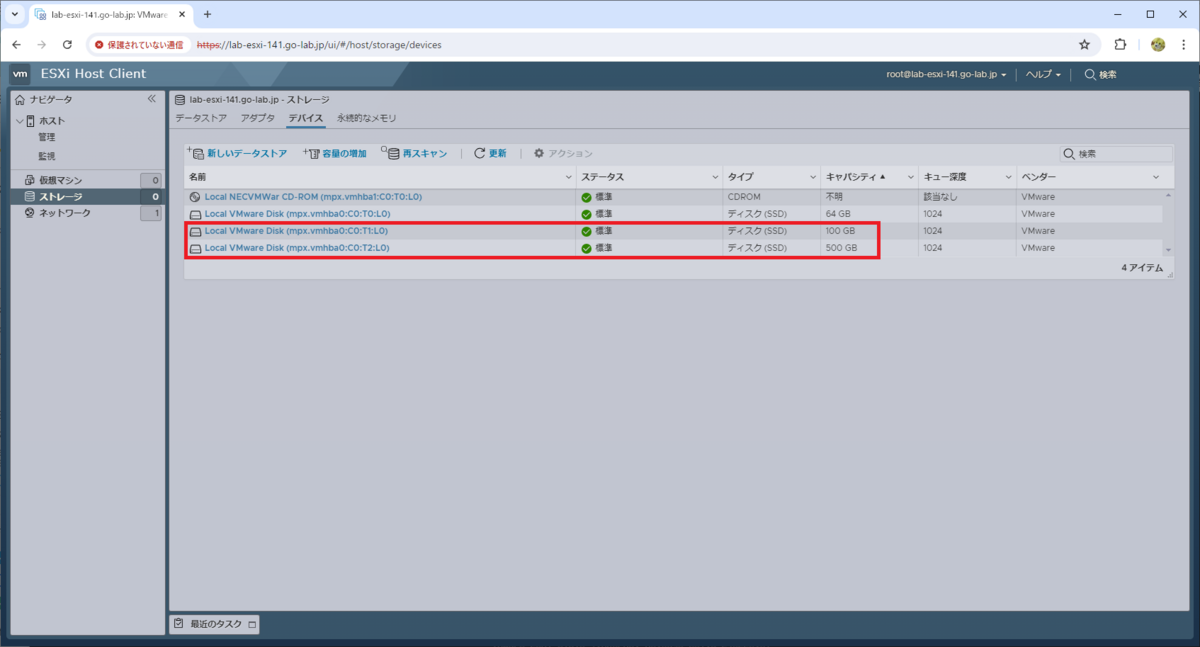
Task: Open Local VMware Disk mpx.vmhba0:C0:T0:L0 link
Action: (297, 214)
